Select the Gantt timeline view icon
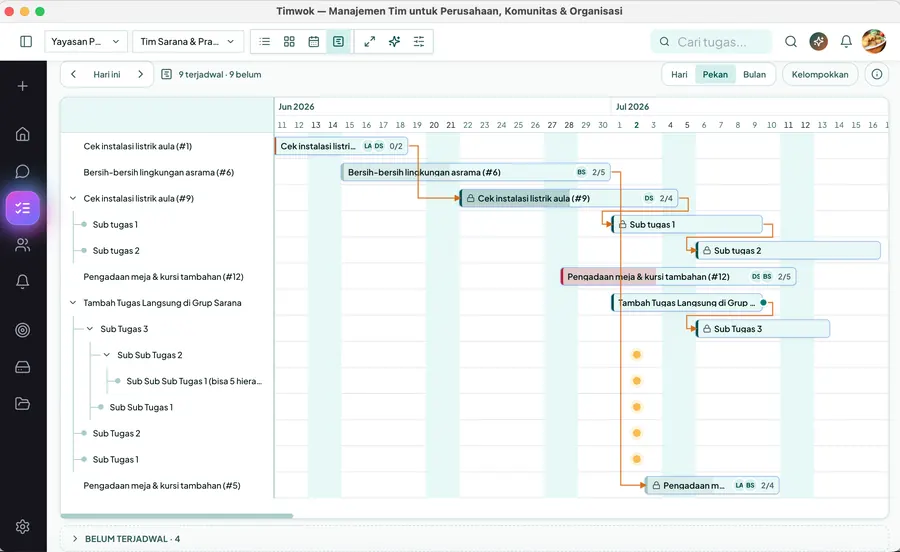 [x=339, y=41]
